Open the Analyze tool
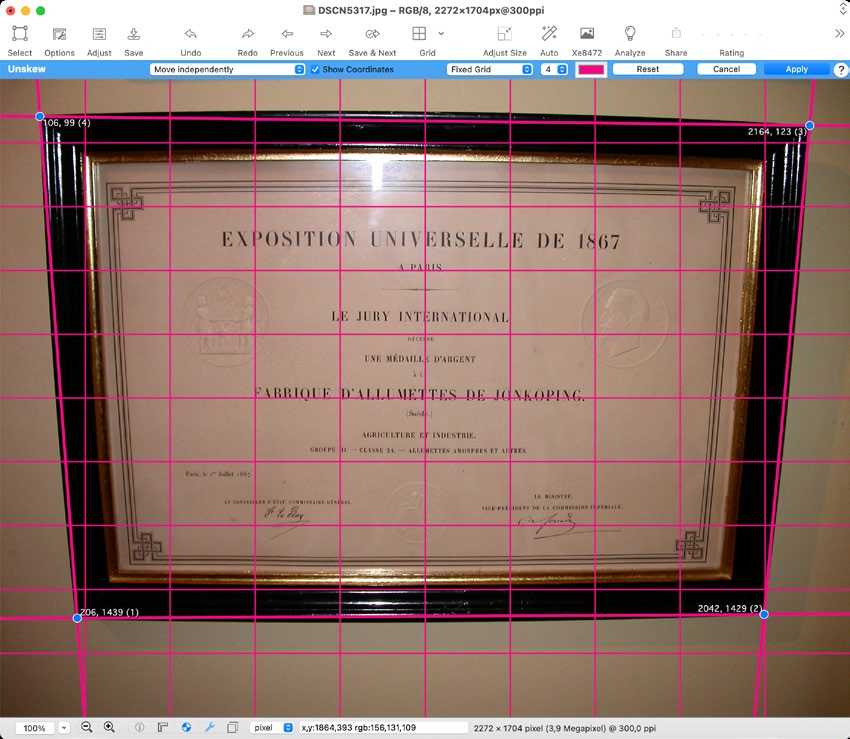Image resolution: width=850 pixels, height=739 pixels. point(629,41)
